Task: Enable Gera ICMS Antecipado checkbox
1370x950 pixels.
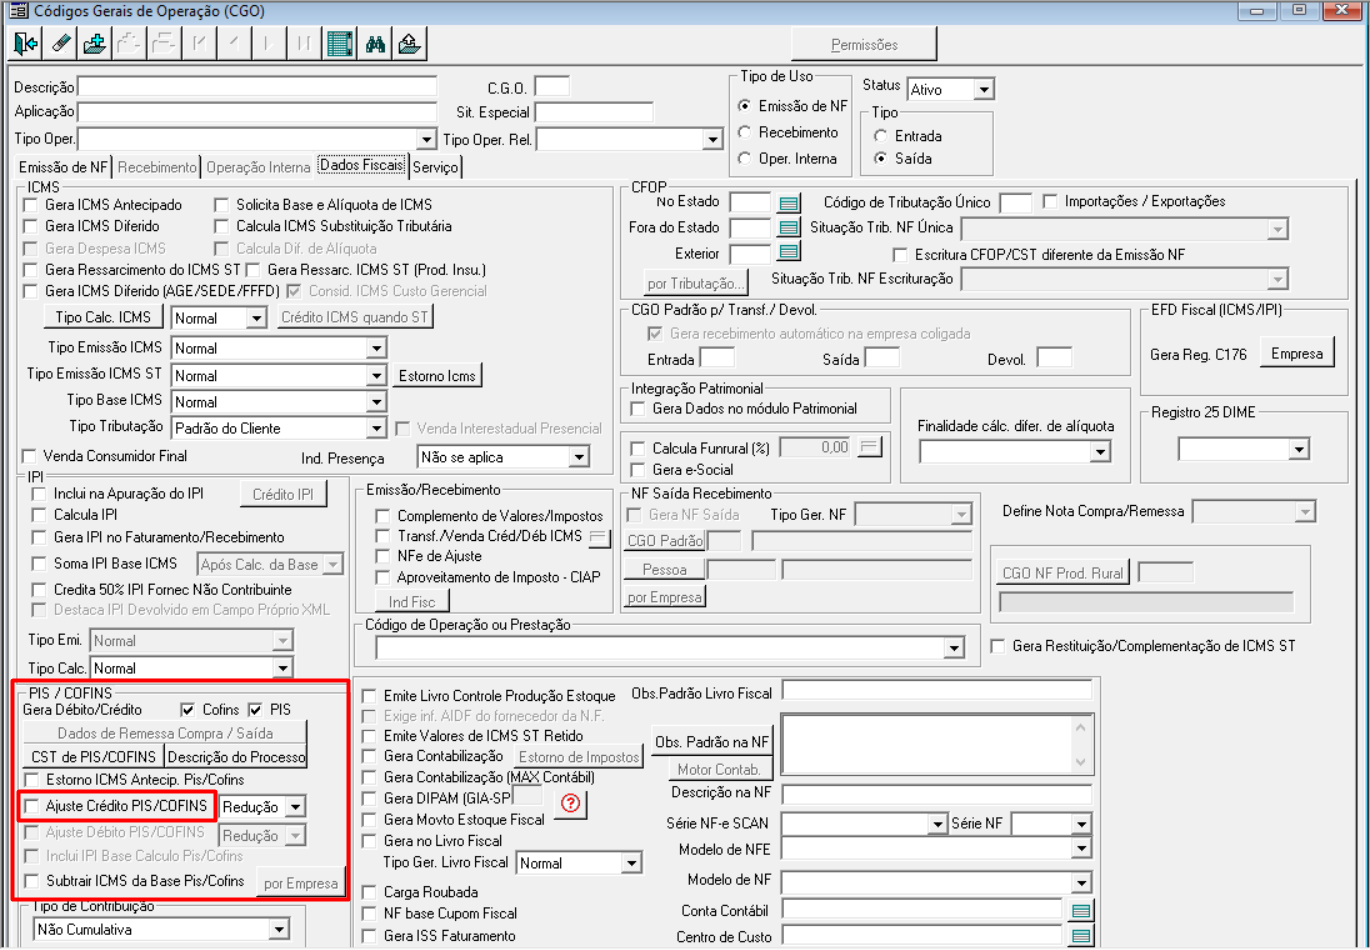Action: tap(31, 205)
